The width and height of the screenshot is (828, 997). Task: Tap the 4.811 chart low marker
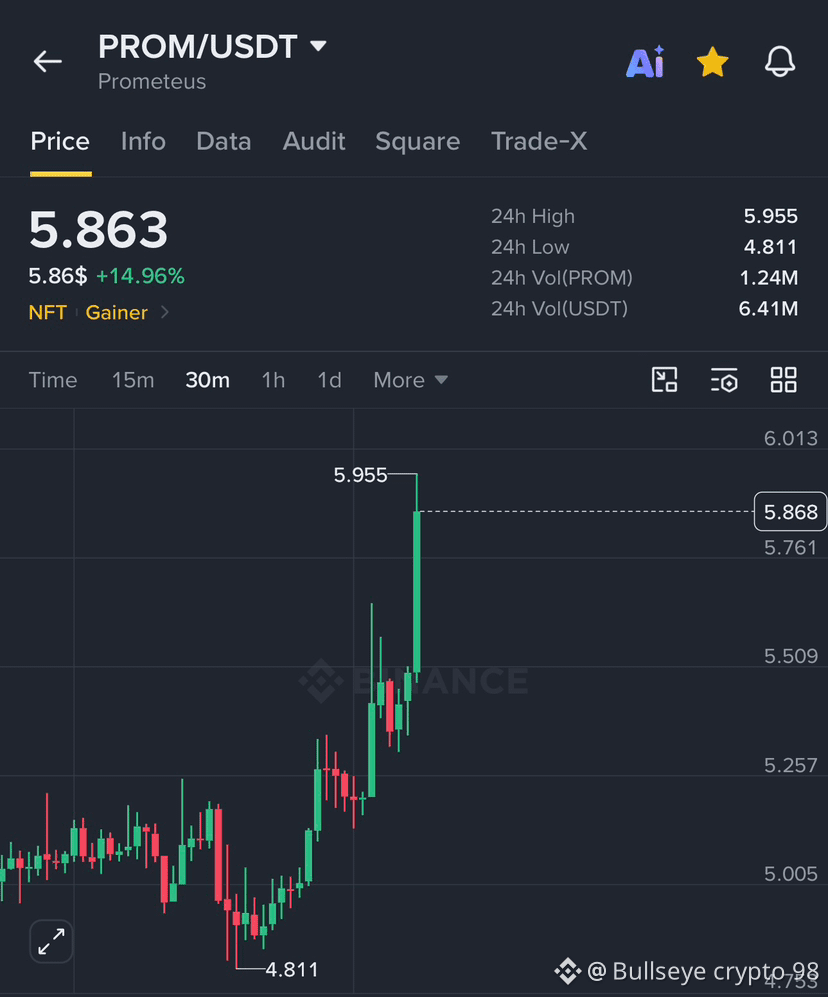click(x=292, y=970)
